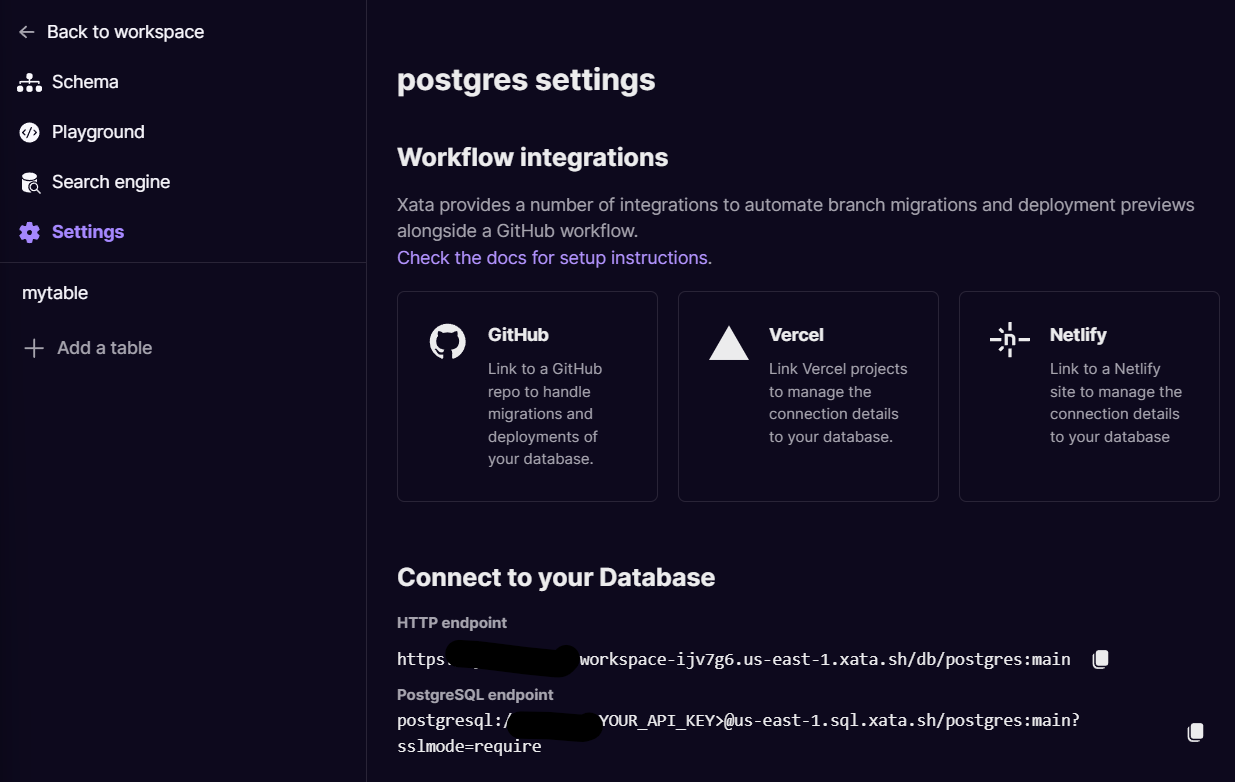Screen dimensions: 1235x782
Task: Click the Netlify logo icon
Action: [x=1010, y=340]
